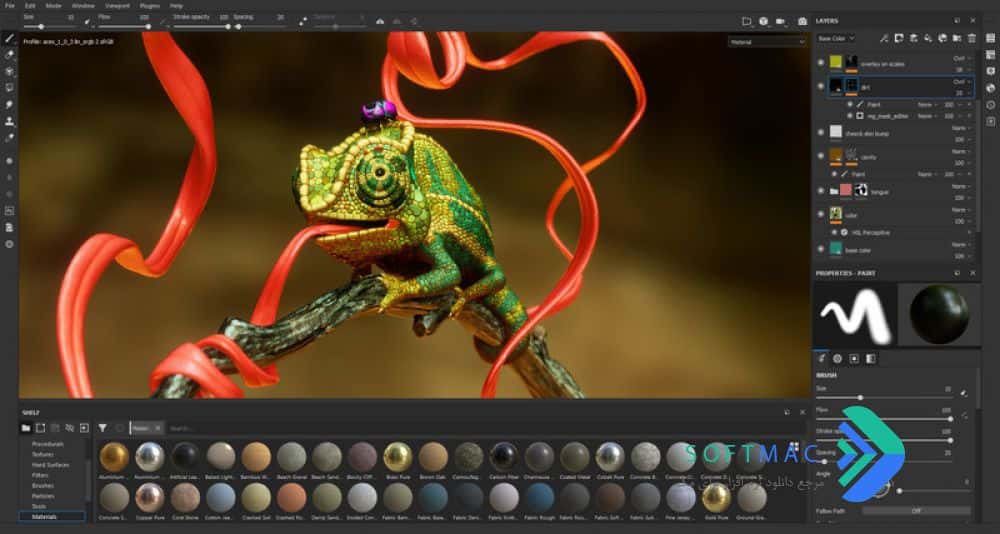Click the video camera icon in top toolbar
The width and height of the screenshot is (1000, 534).
pos(781,21)
